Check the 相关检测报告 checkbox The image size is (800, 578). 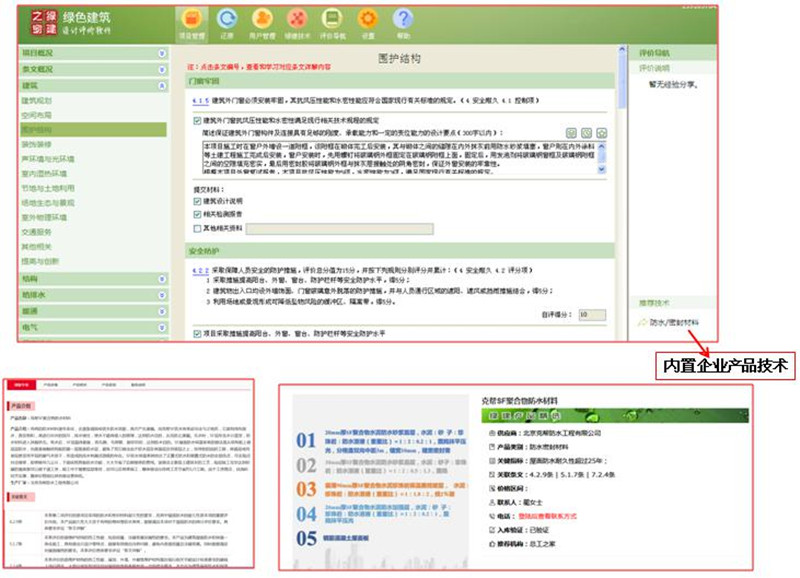pyautogui.click(x=196, y=215)
